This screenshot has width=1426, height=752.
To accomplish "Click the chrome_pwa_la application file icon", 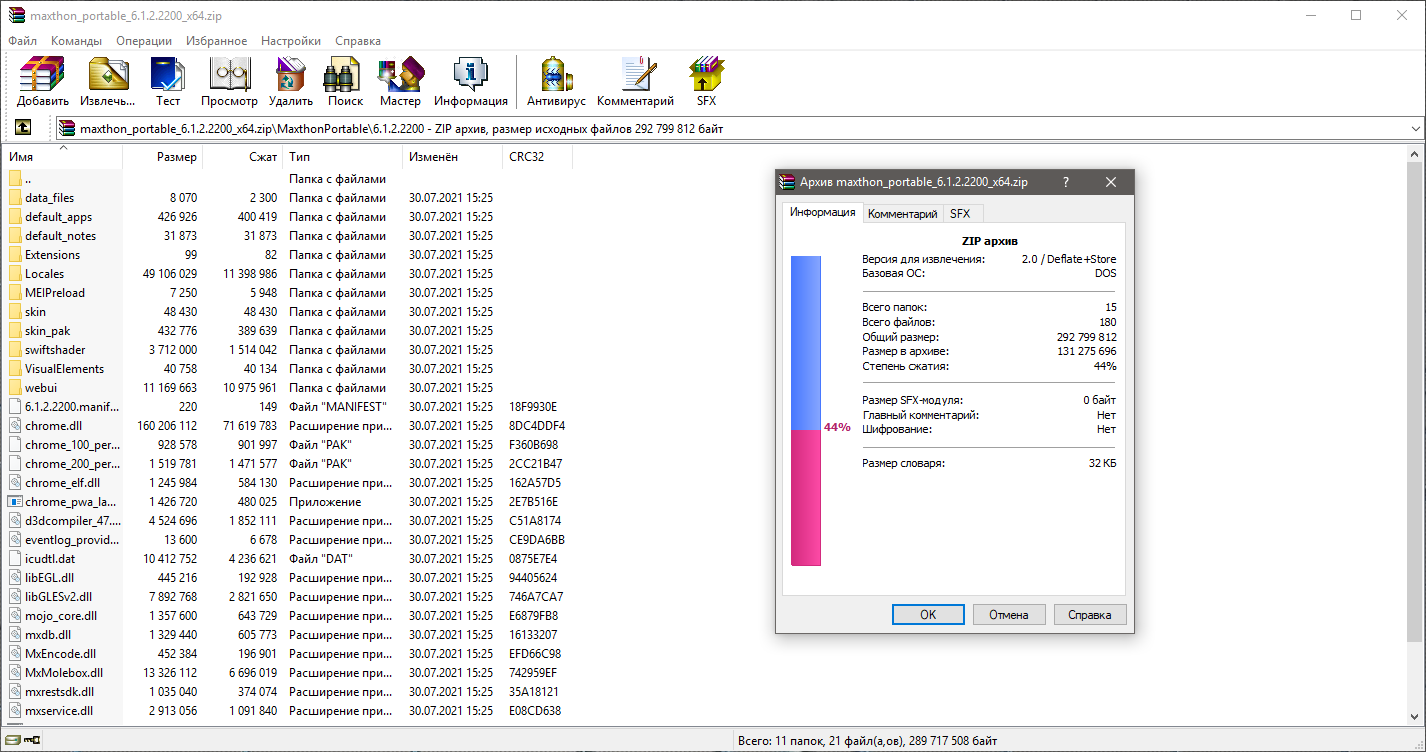I will coord(15,502).
